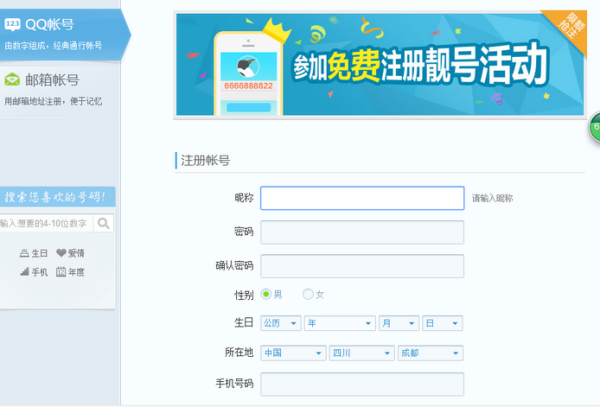Image resolution: width=600 pixels, height=407 pixels.
Task: Focus the 密码 password field
Action: (362, 232)
